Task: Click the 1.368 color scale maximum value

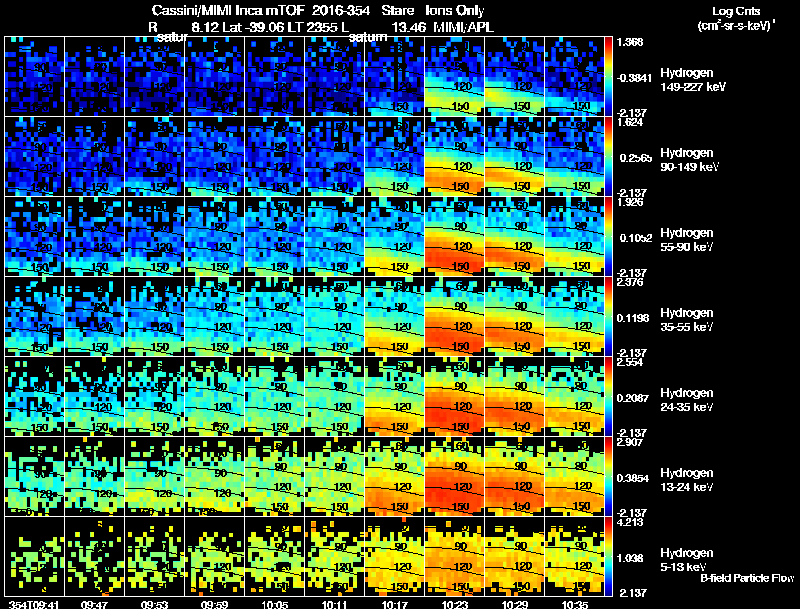Action: 630,42
